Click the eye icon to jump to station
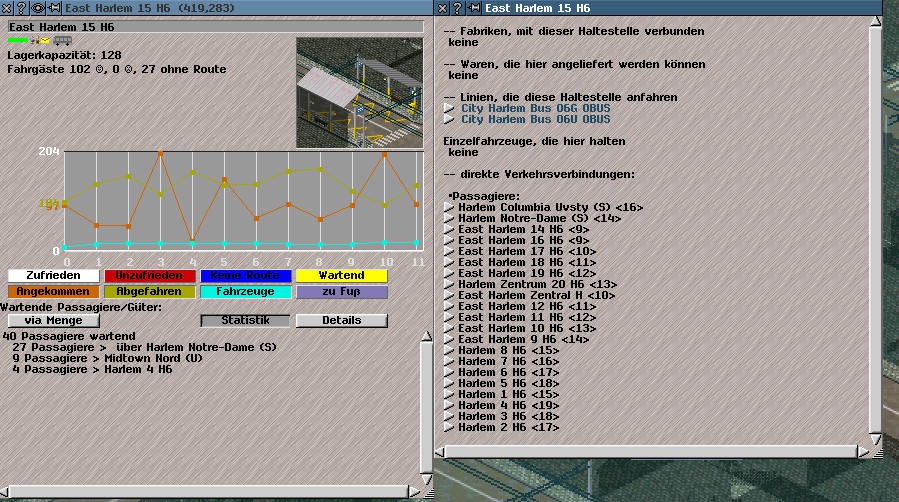This screenshot has width=899, height=502. coord(38,7)
